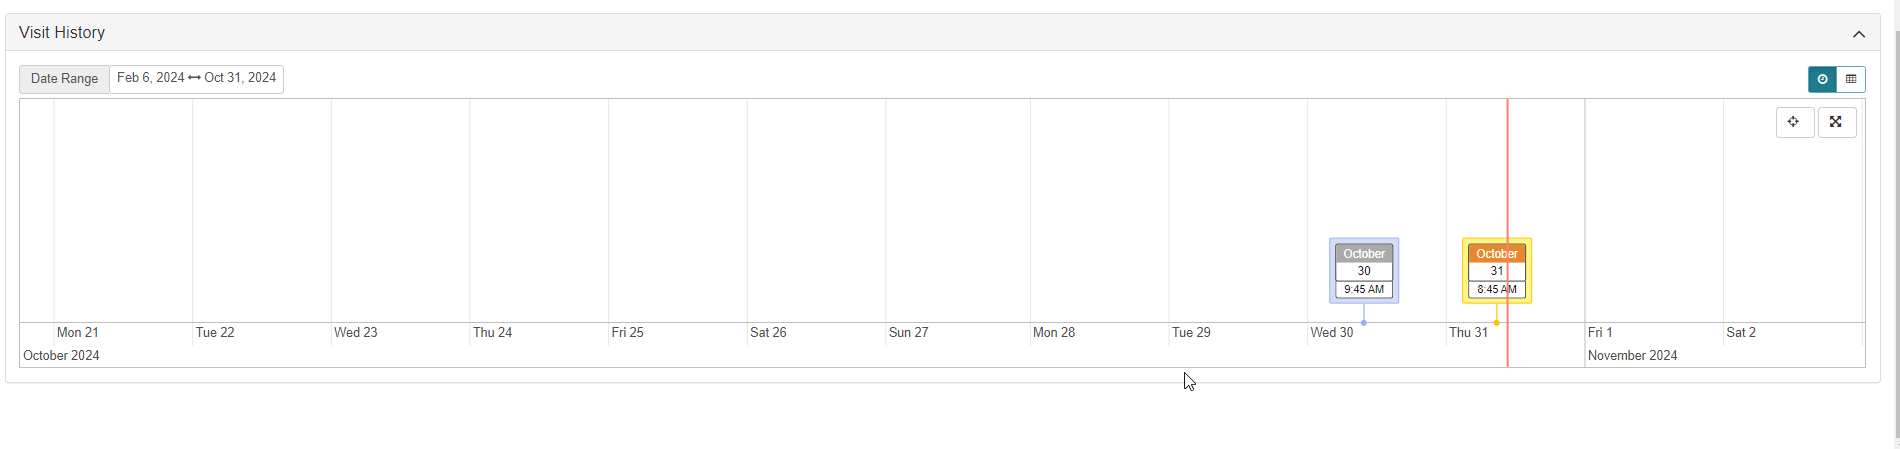Image resolution: width=1900 pixels, height=449 pixels.
Task: Click the crosshair center-timeline icon
Action: click(x=1795, y=122)
